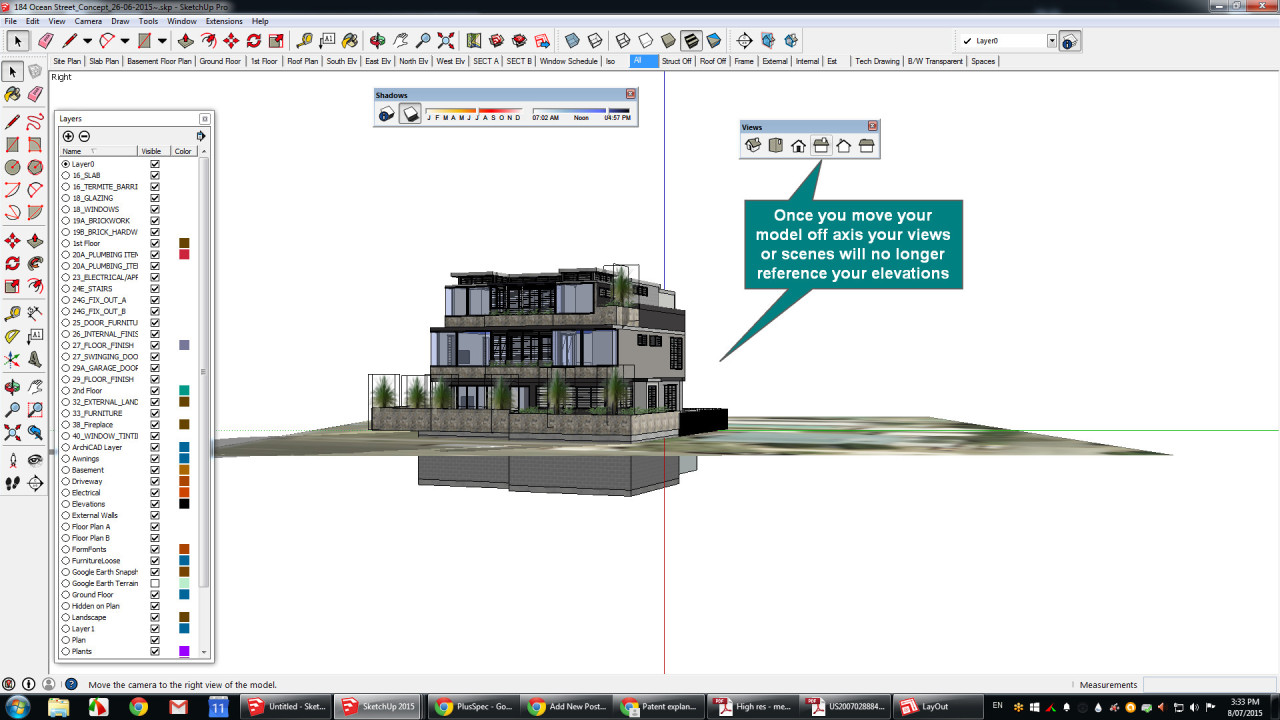Select the Push/Pull tool in top toolbar
1280x720 pixels.
tap(185, 41)
